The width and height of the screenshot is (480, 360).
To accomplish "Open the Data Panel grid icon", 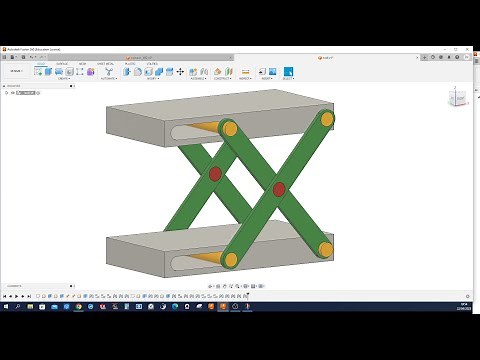I will 4,57.
